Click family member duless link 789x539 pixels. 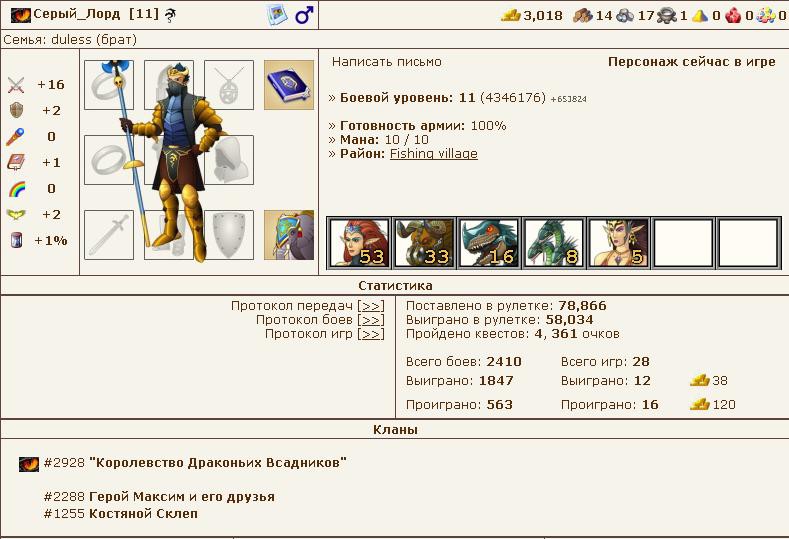pyautogui.click(x=71, y=40)
